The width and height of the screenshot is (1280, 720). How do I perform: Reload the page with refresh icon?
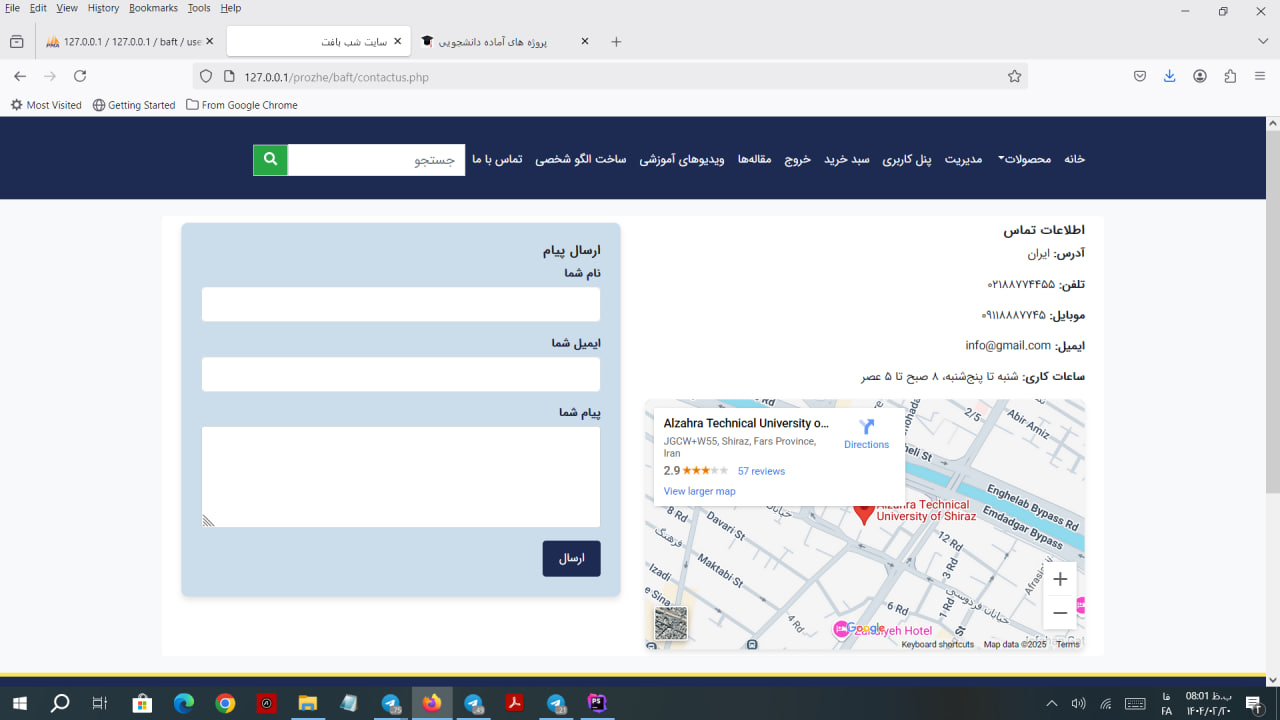(80, 76)
